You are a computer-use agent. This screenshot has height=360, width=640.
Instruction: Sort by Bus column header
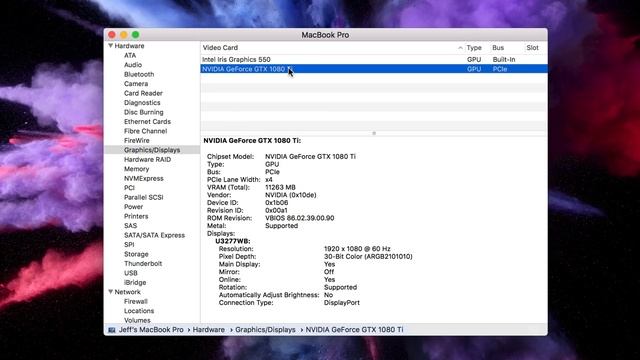click(498, 48)
